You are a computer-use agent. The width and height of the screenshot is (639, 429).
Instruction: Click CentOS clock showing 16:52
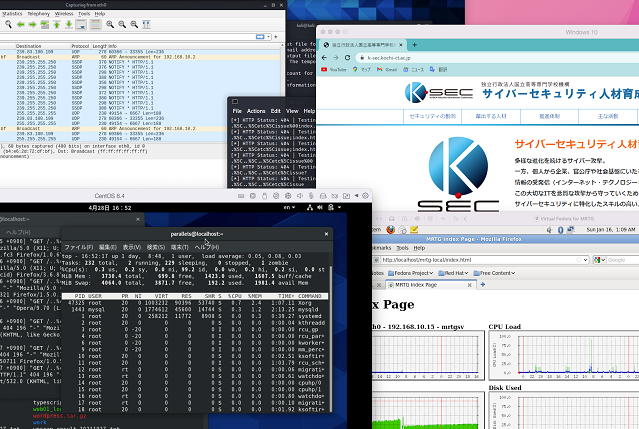click(110, 208)
